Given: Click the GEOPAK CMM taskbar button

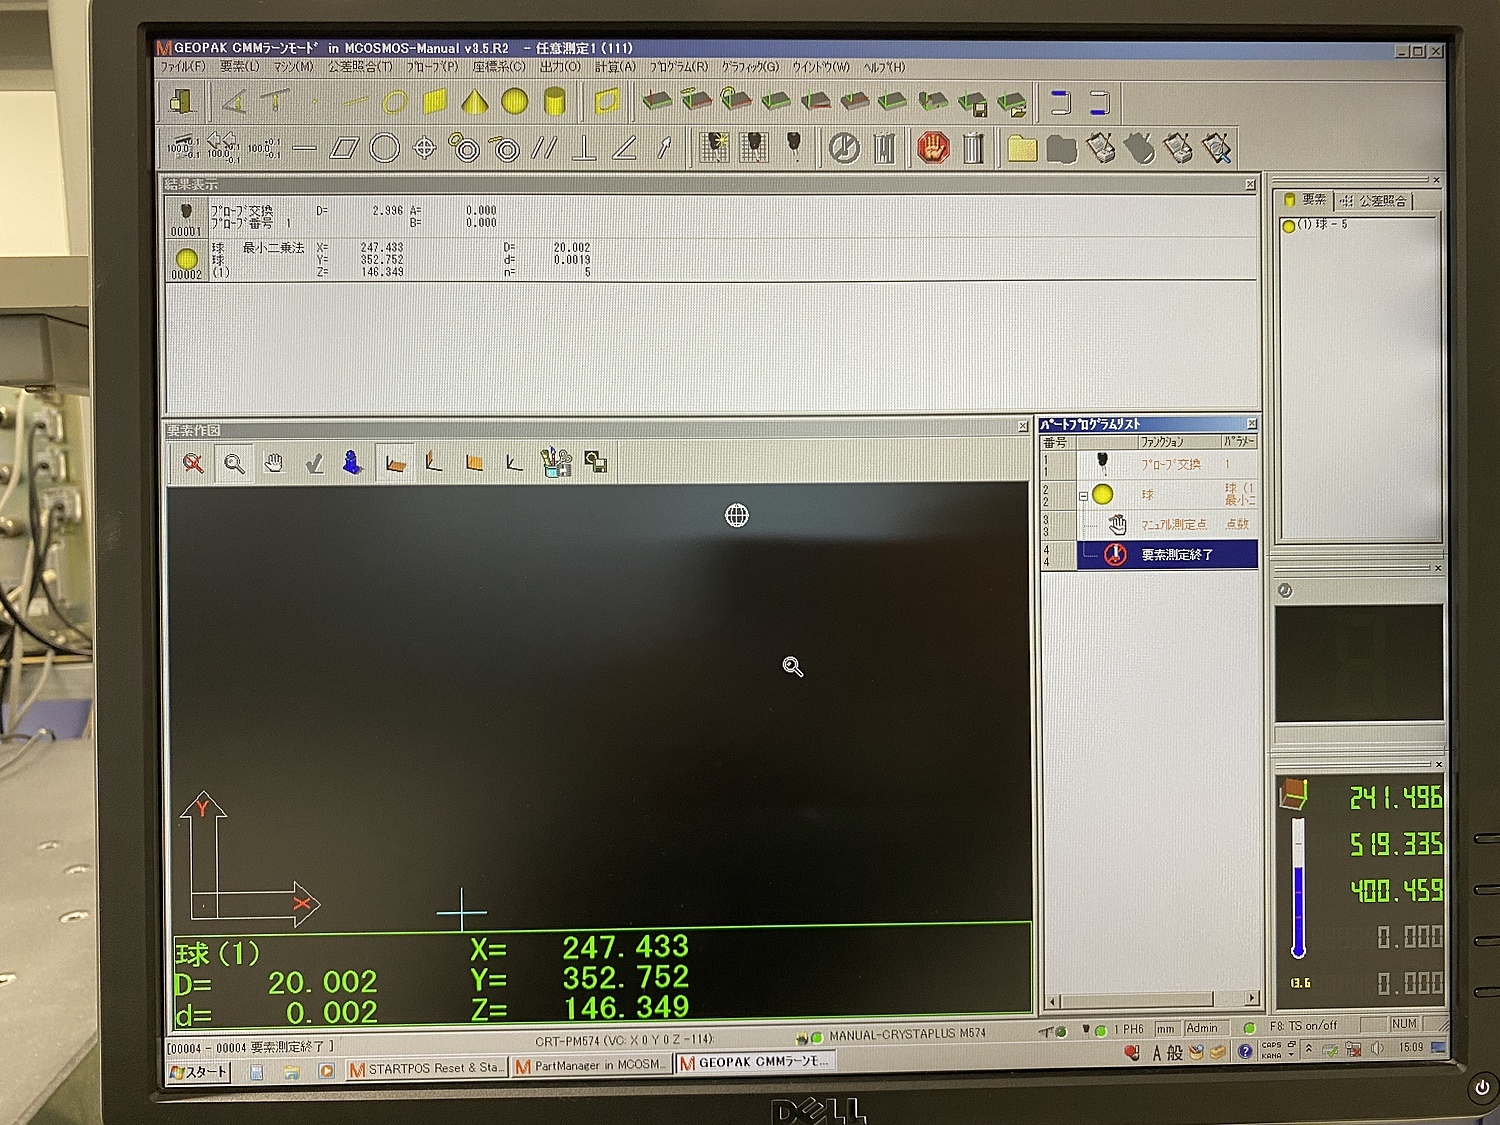Looking at the screenshot, I should pos(755,1063).
